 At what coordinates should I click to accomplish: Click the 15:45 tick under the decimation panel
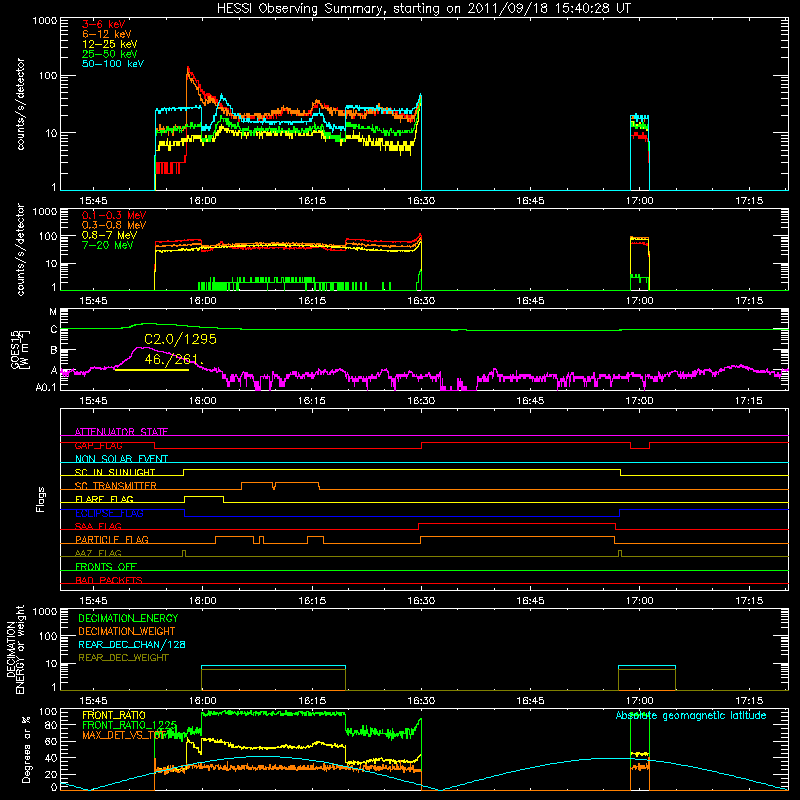coord(93,701)
